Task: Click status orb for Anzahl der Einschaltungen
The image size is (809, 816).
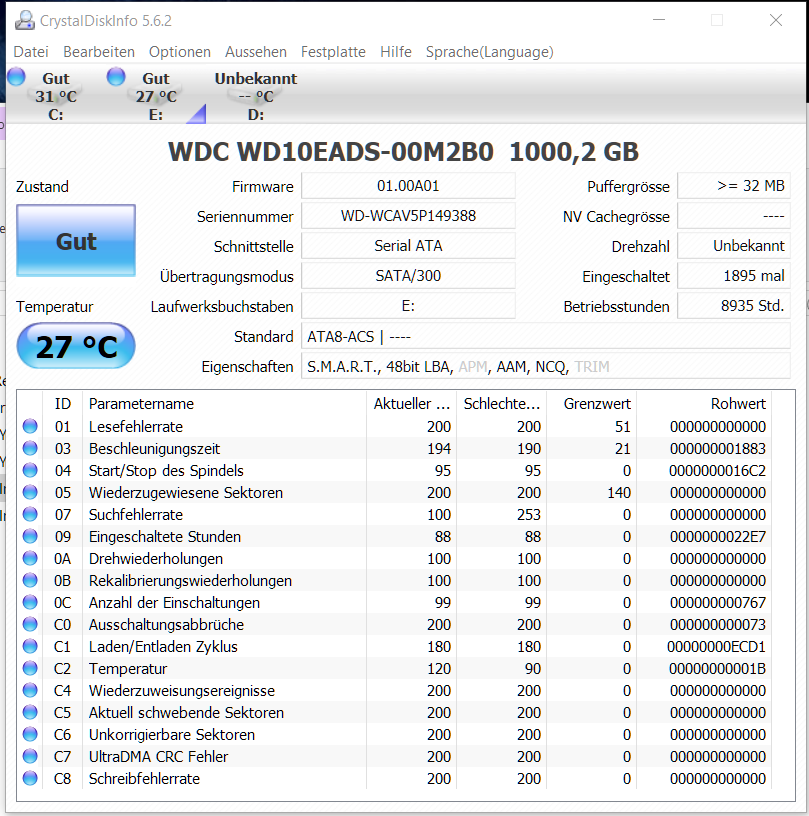Action: pos(30,602)
